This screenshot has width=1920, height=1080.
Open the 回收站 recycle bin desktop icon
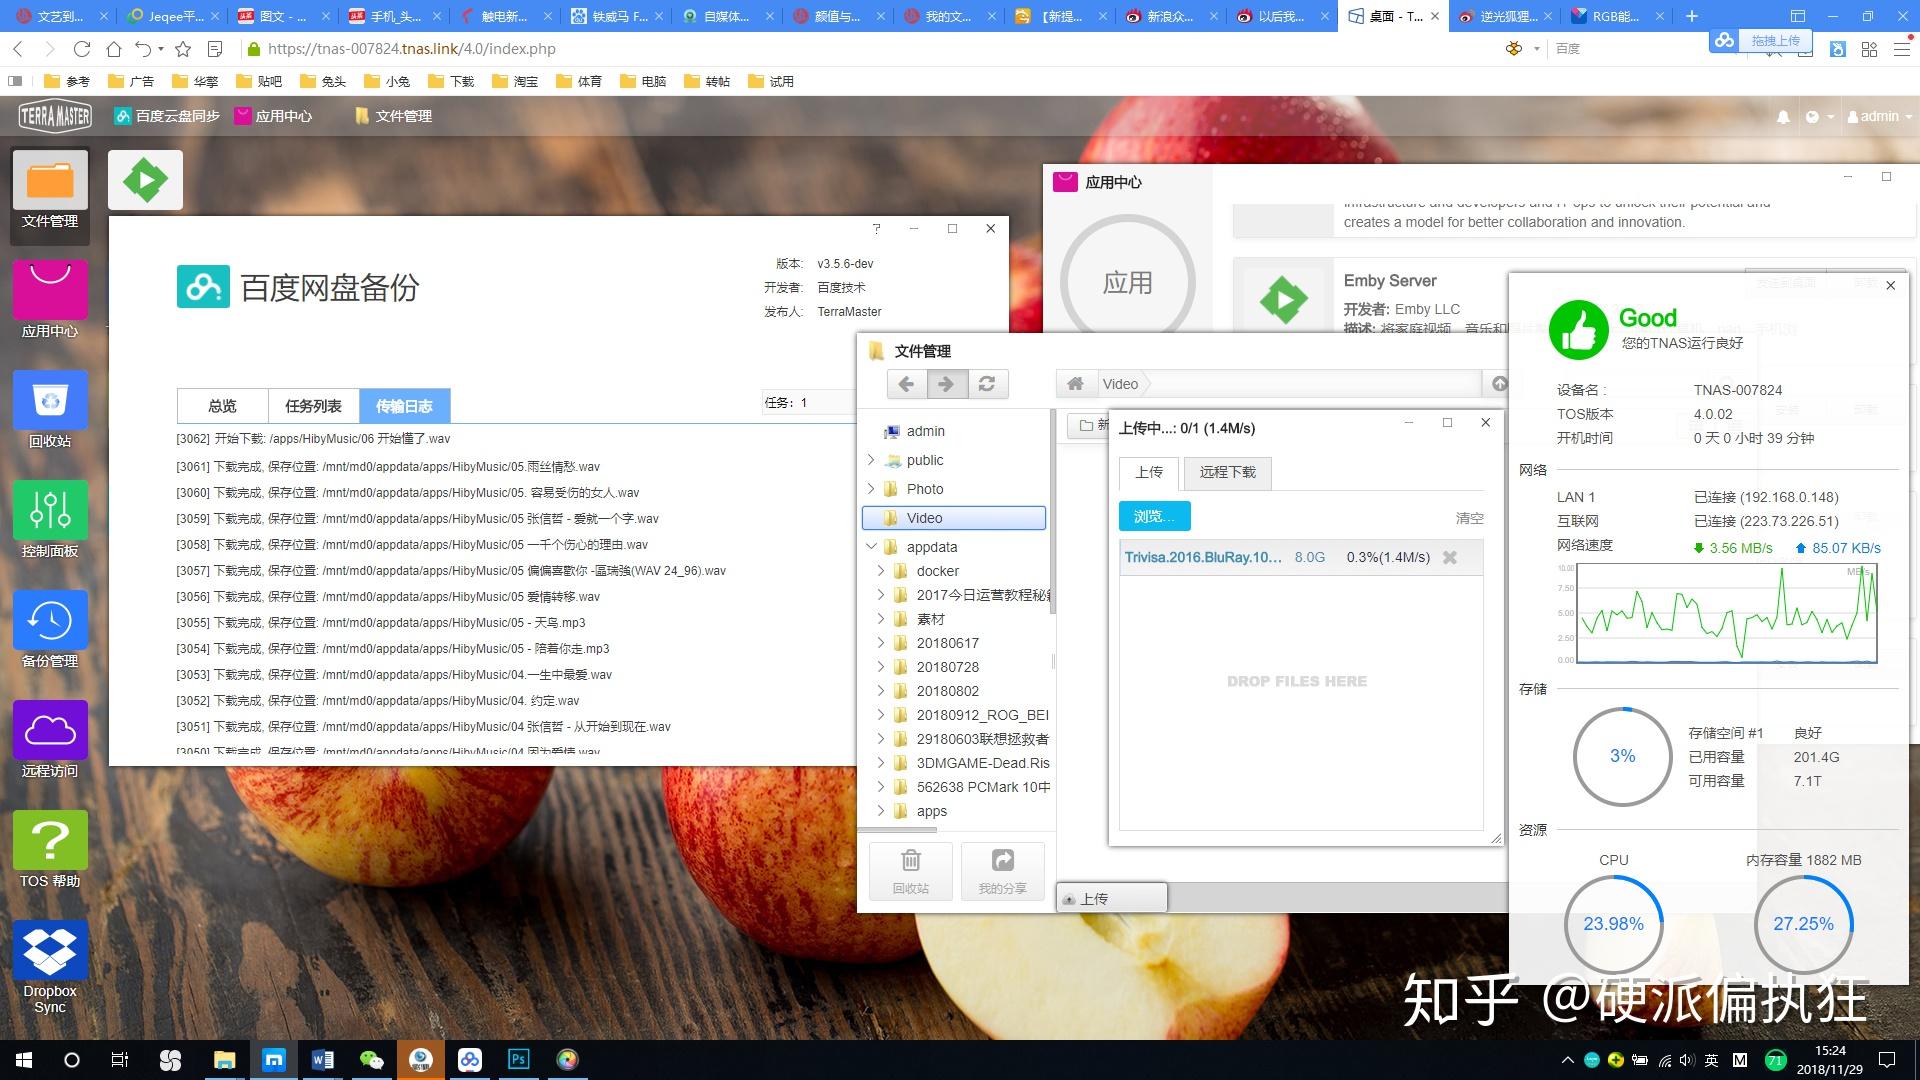point(50,401)
